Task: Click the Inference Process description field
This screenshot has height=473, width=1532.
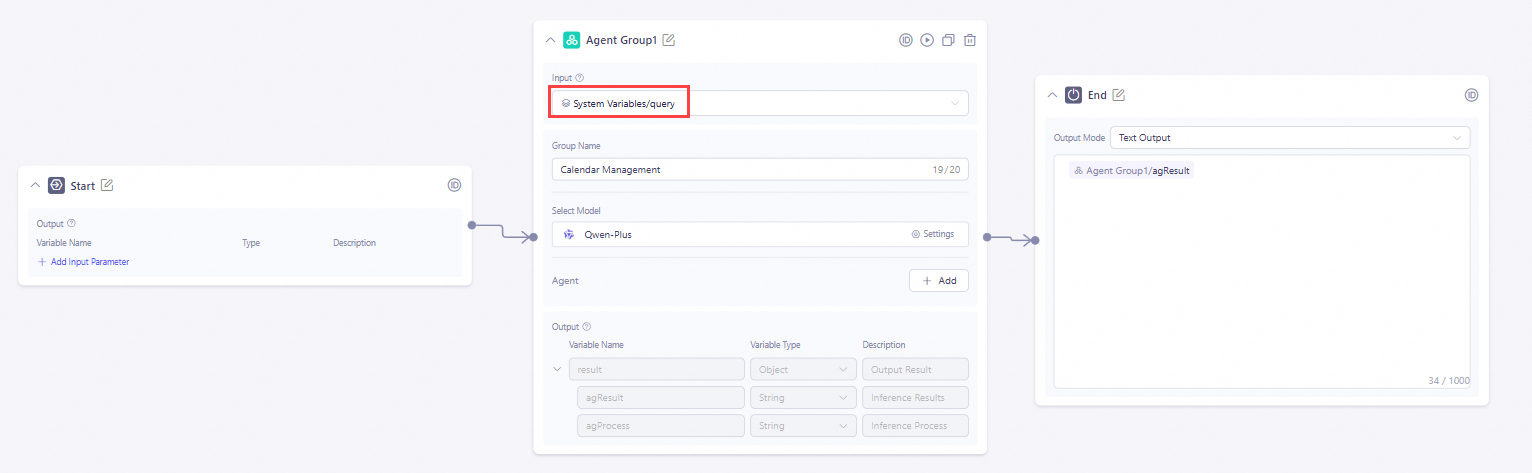Action: coord(915,425)
